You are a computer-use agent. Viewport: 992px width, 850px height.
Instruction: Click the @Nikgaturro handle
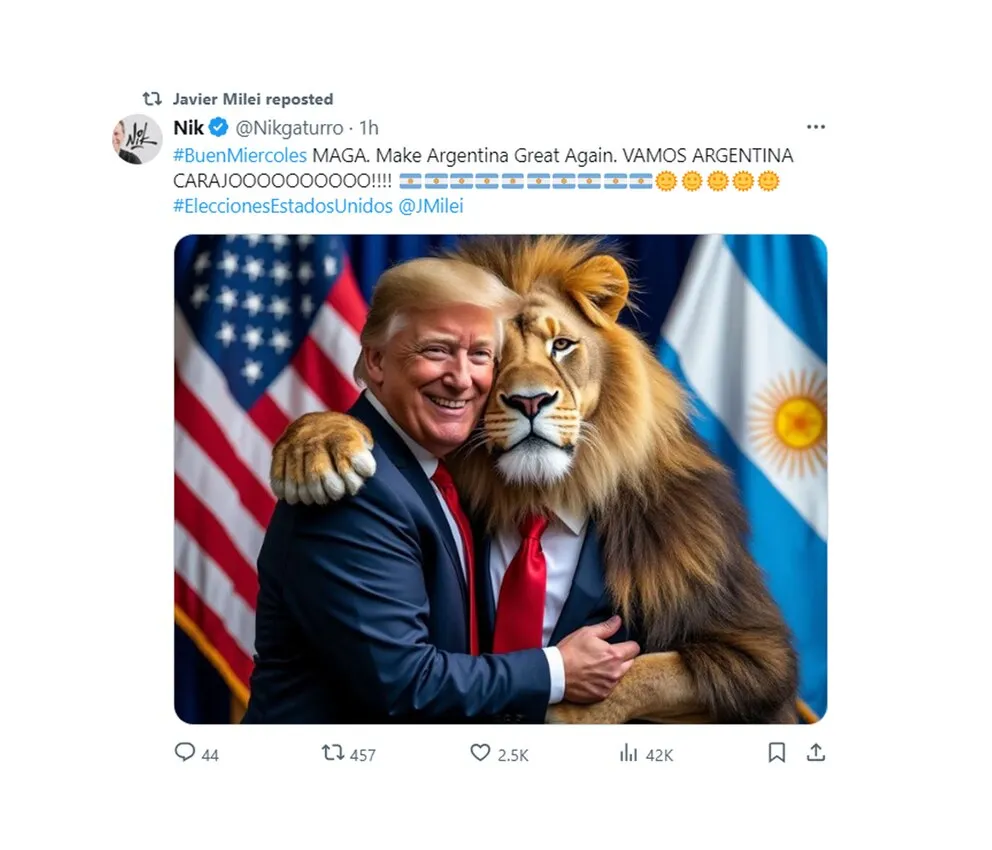[292, 127]
